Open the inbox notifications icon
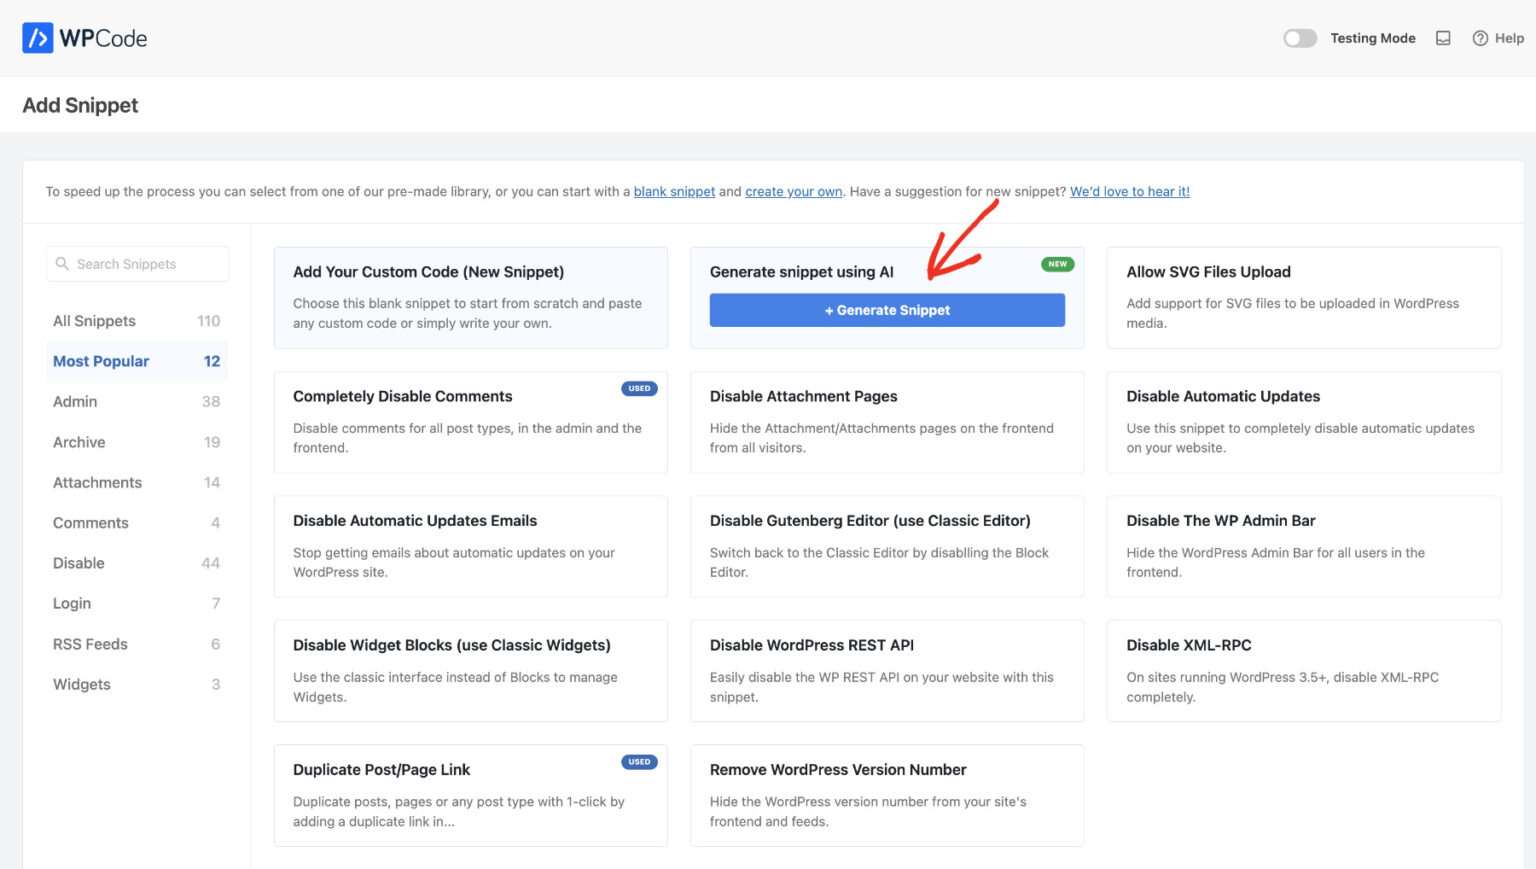 [1443, 38]
